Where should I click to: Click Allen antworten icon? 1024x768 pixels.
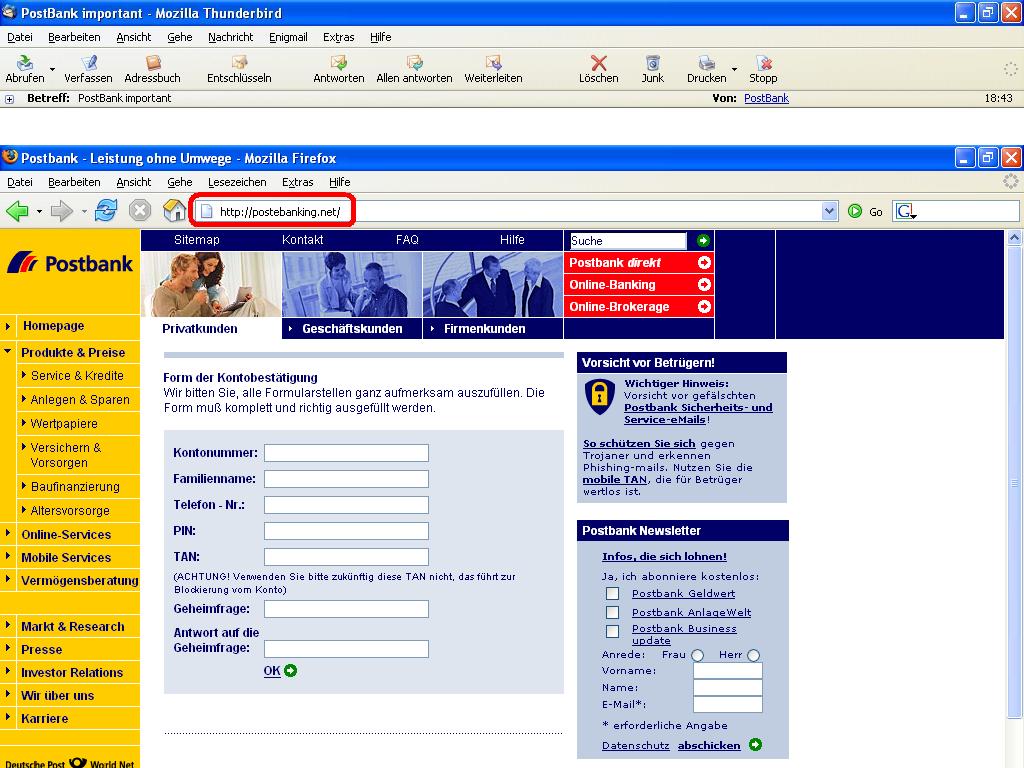[414, 63]
